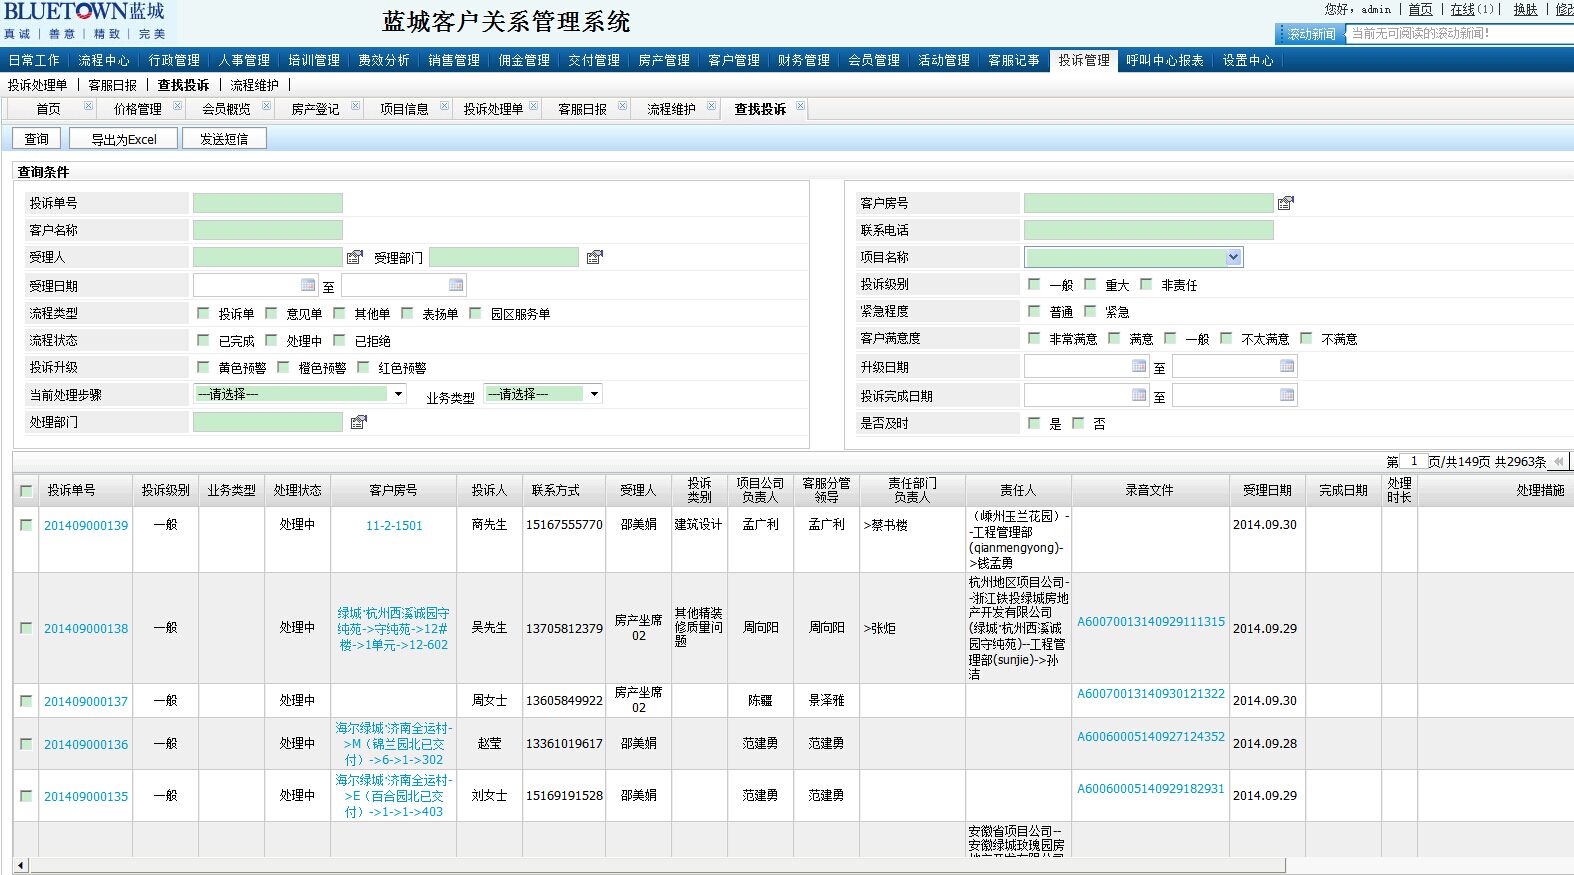Focus the 投诉单号 input field
The width and height of the screenshot is (1574, 875).
tap(268, 203)
